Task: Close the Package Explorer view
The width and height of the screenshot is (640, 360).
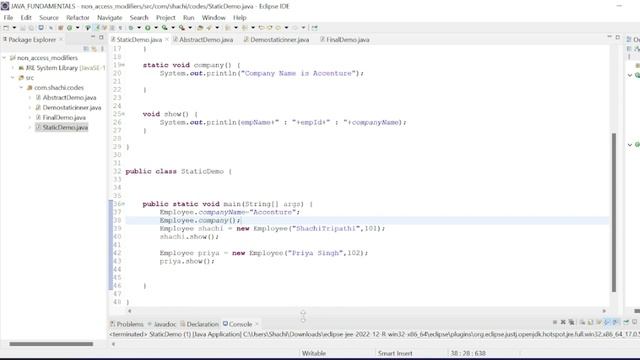Action: click(61, 40)
